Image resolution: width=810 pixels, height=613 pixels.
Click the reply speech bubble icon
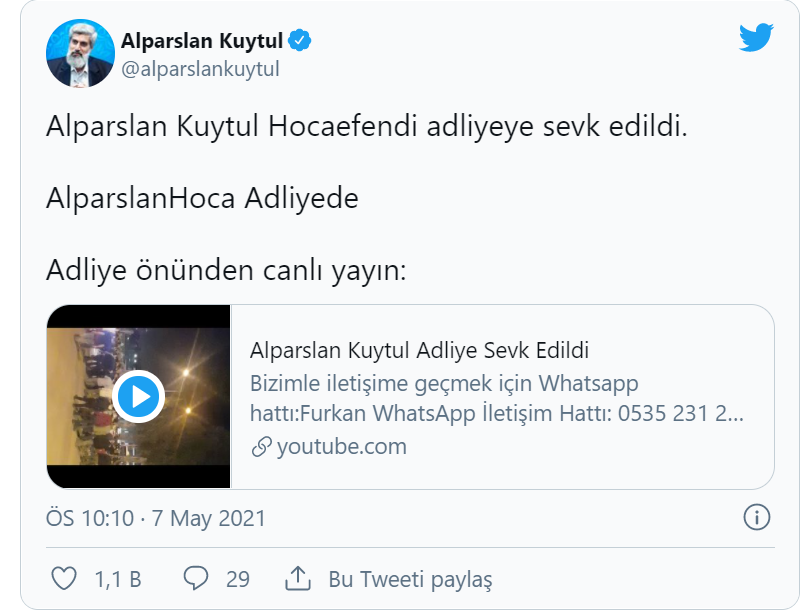pyautogui.click(x=196, y=578)
